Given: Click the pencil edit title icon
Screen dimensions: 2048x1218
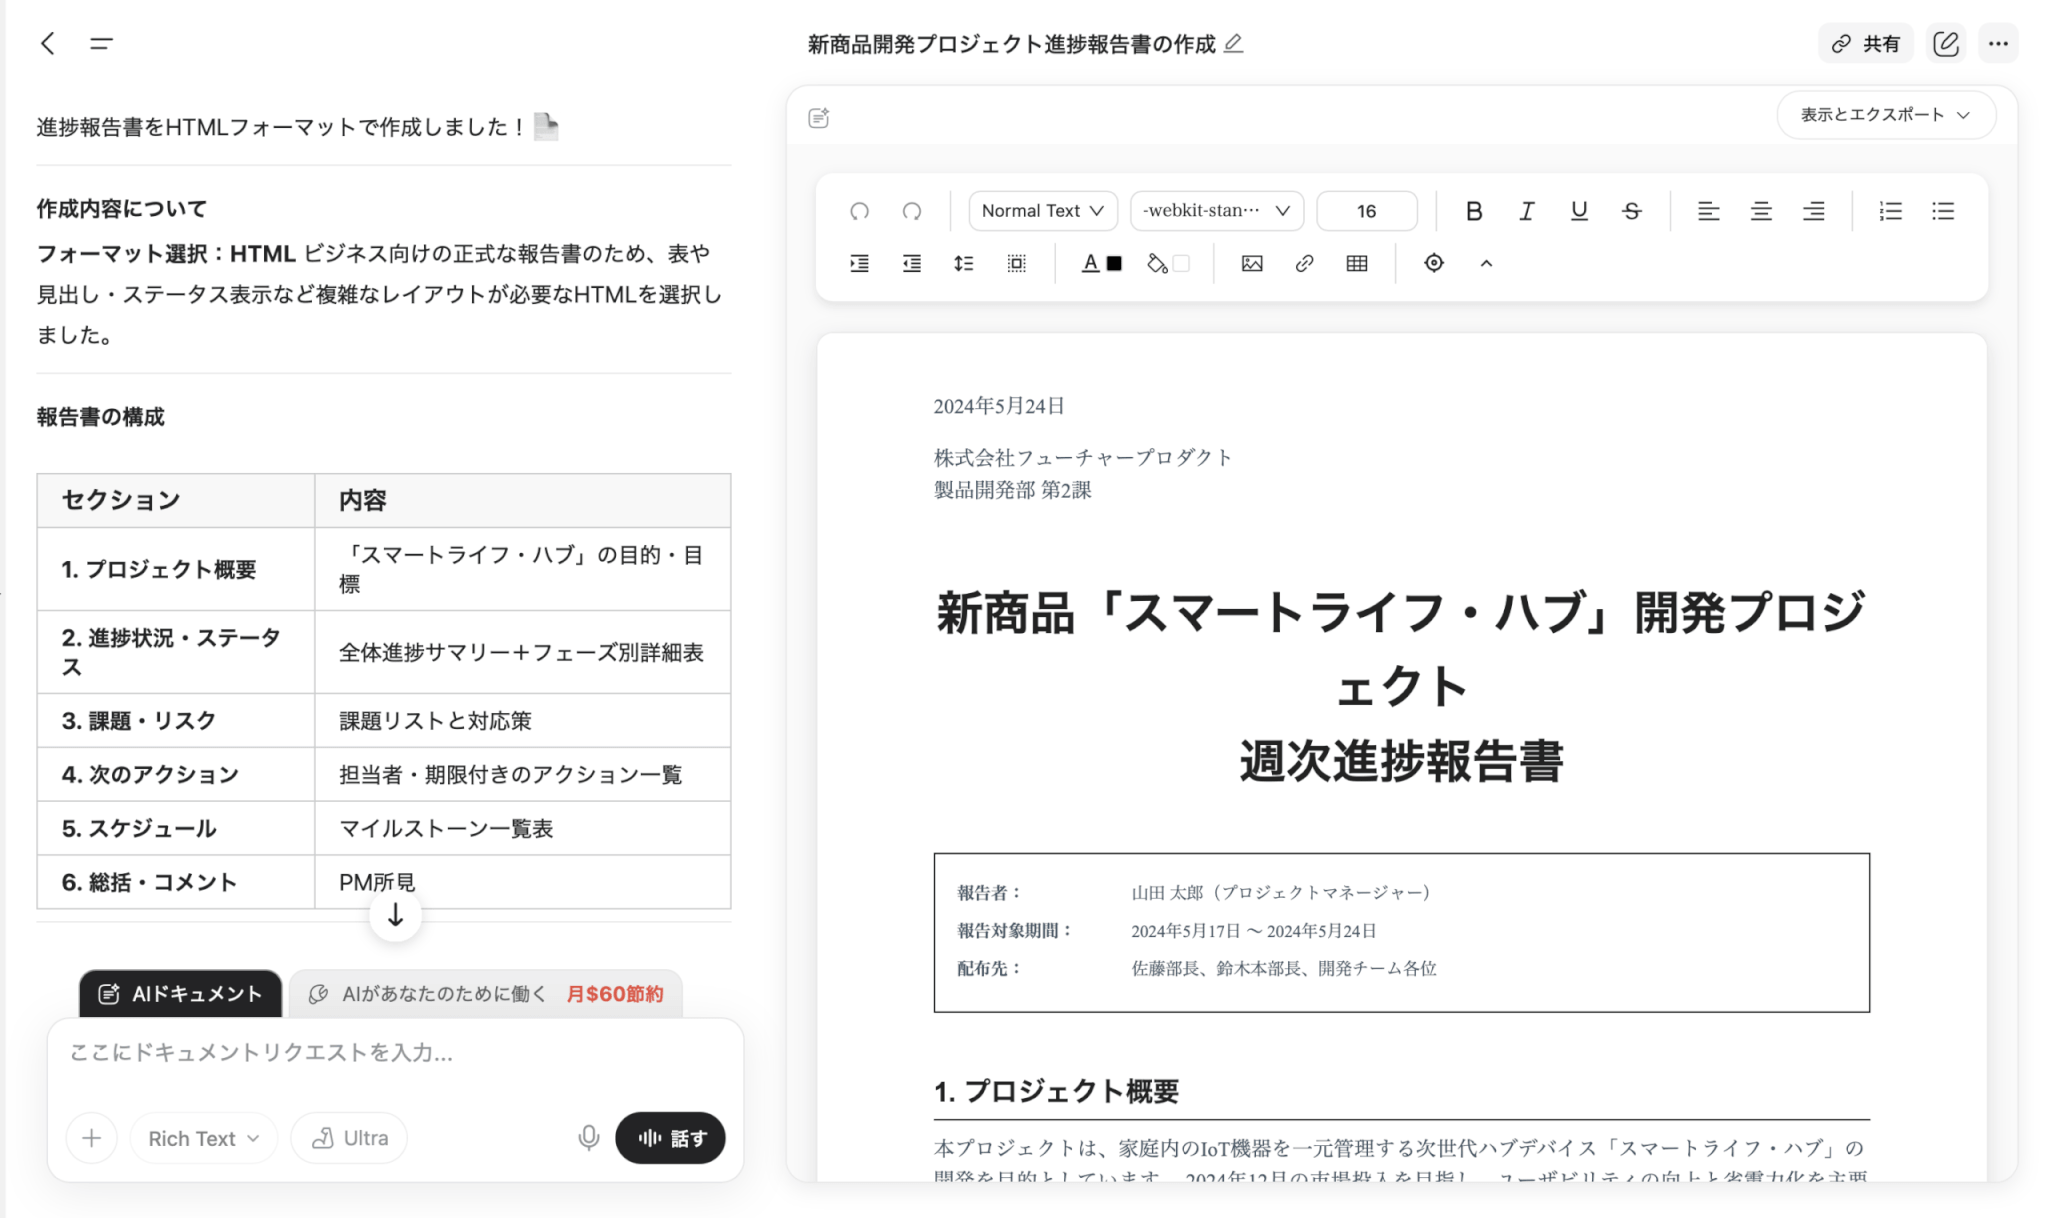Looking at the screenshot, I should pyautogui.click(x=1234, y=43).
